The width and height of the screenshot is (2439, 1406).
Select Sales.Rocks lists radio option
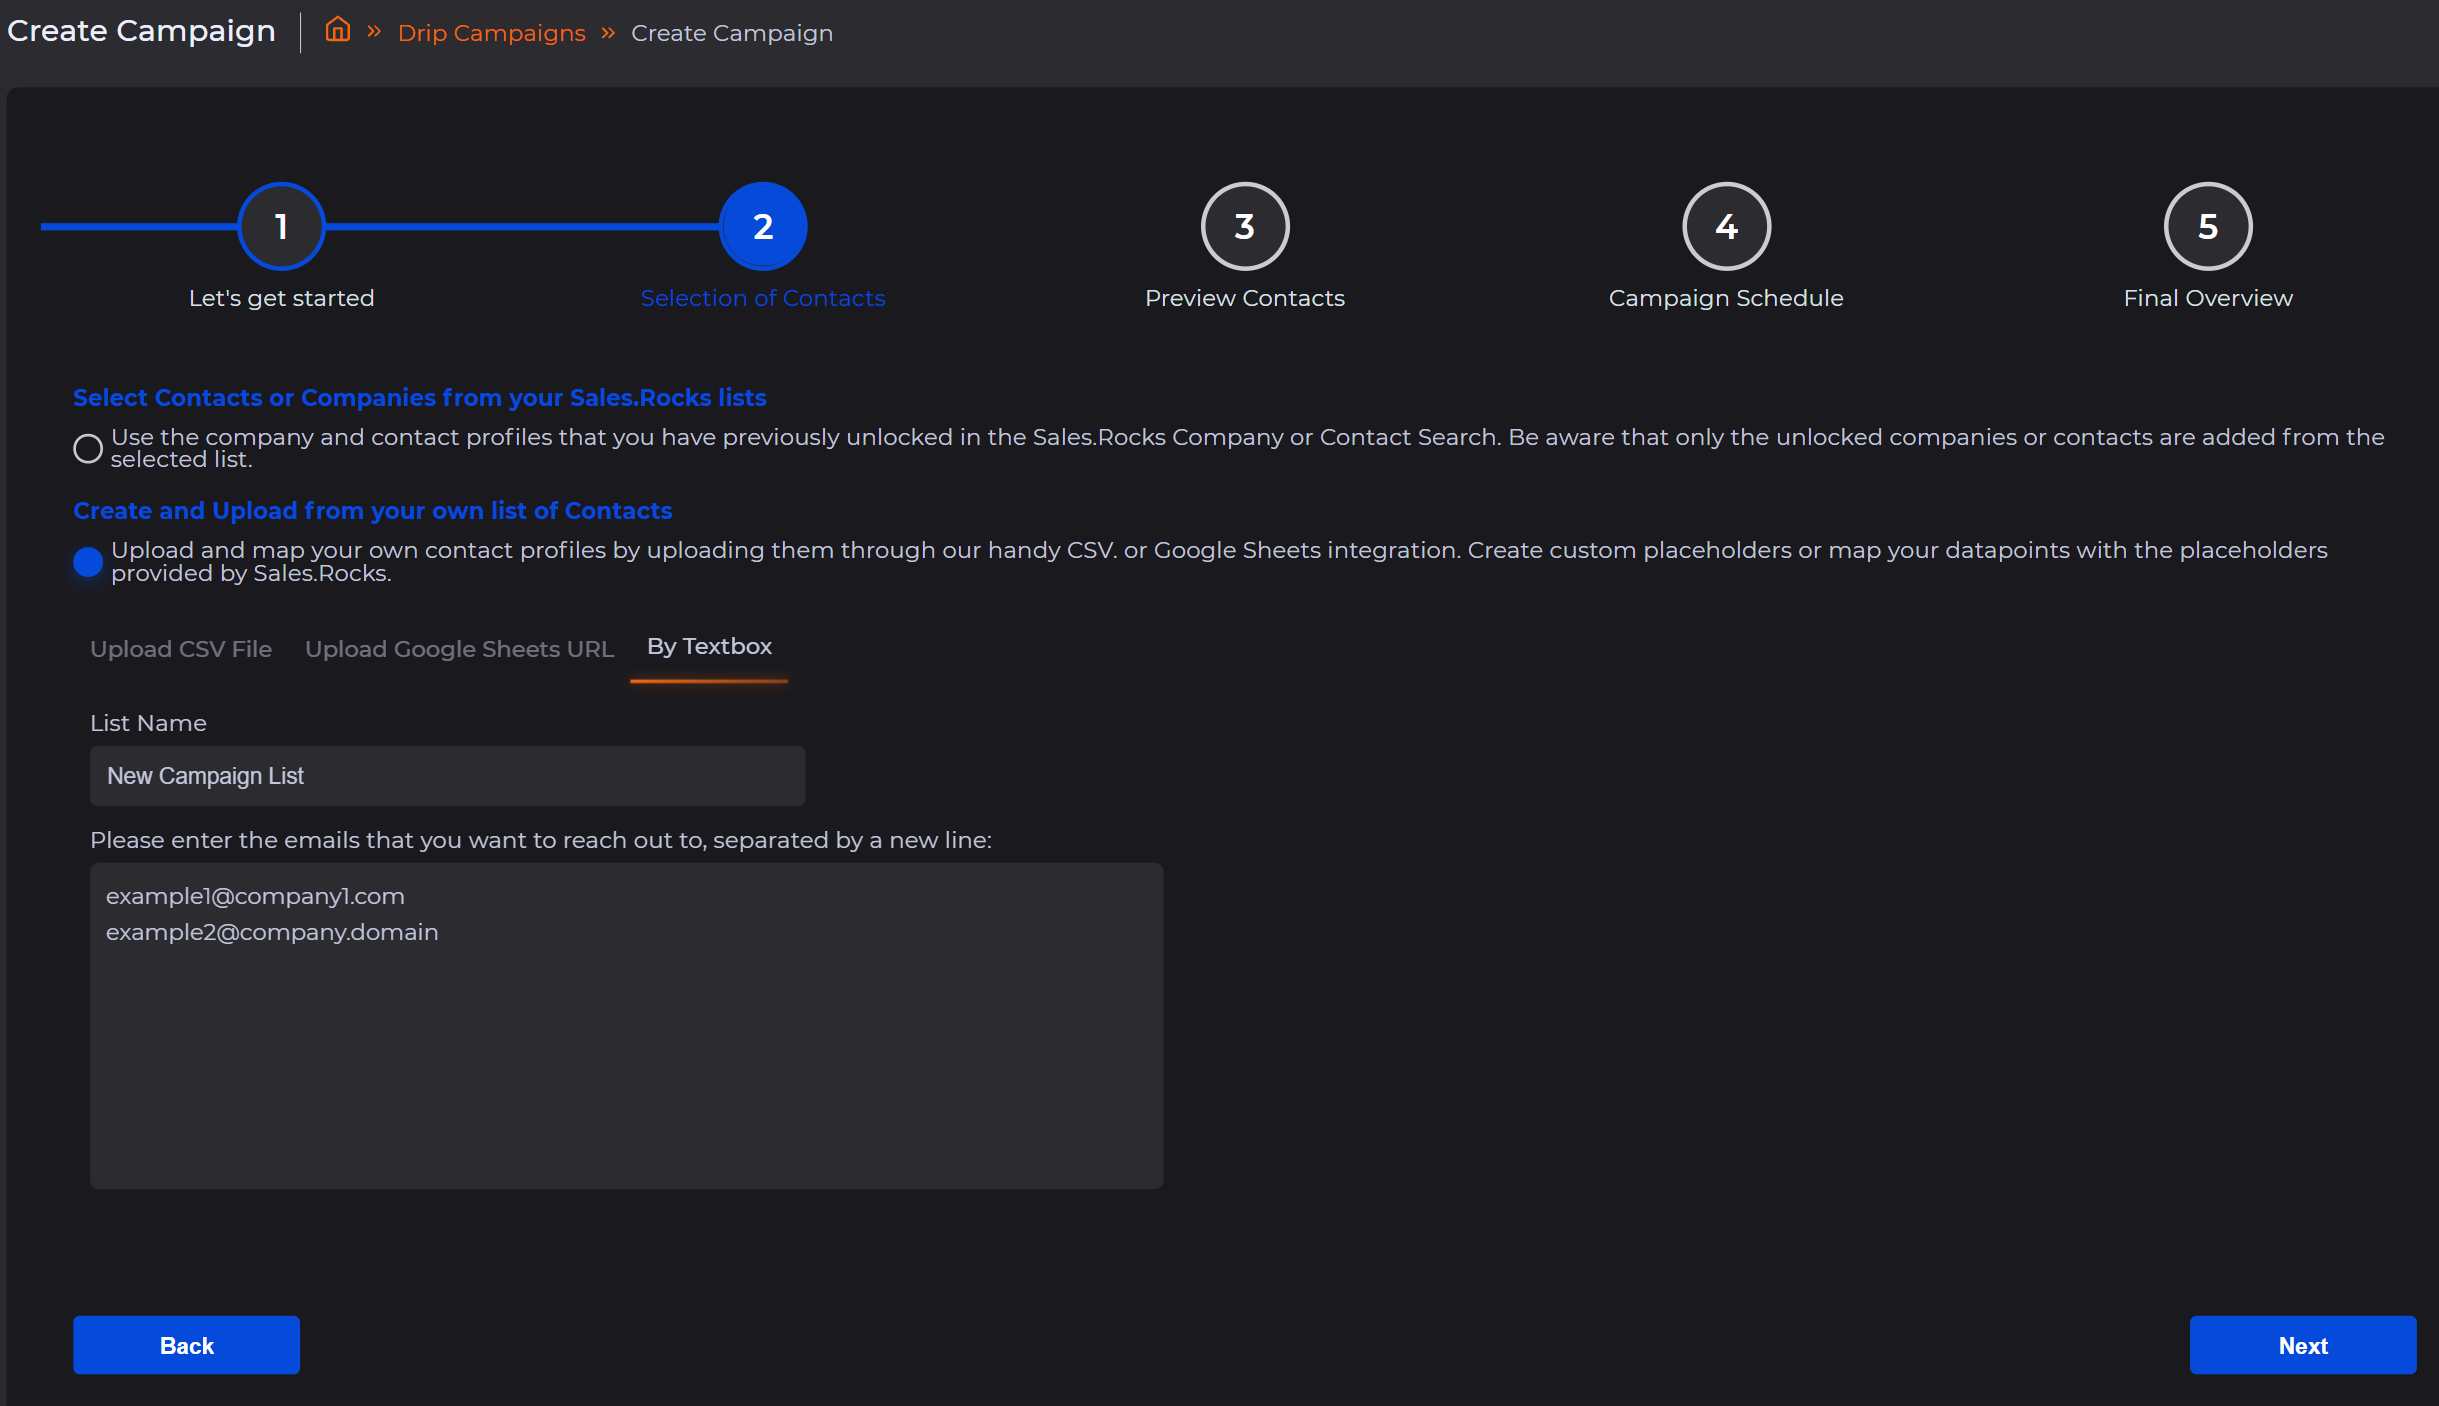pyautogui.click(x=88, y=449)
